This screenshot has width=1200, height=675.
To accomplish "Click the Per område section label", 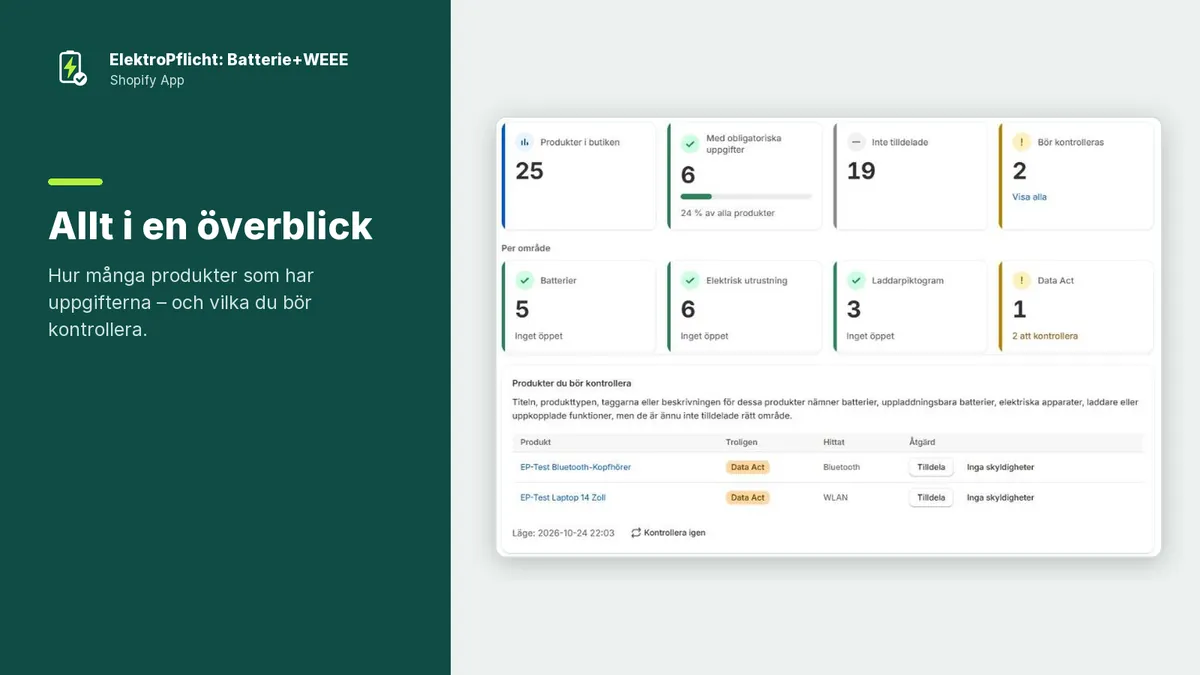I will 526,247.
